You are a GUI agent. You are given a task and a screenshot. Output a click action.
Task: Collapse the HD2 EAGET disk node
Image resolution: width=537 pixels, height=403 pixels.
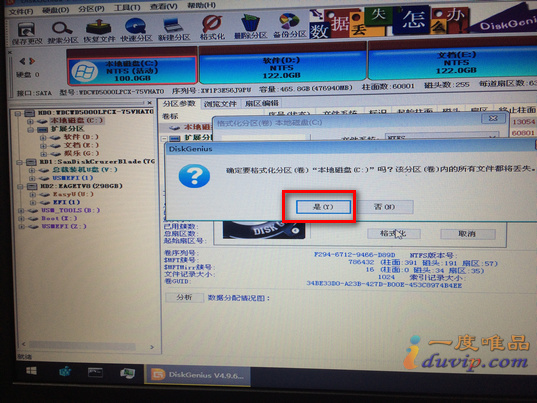(21, 187)
